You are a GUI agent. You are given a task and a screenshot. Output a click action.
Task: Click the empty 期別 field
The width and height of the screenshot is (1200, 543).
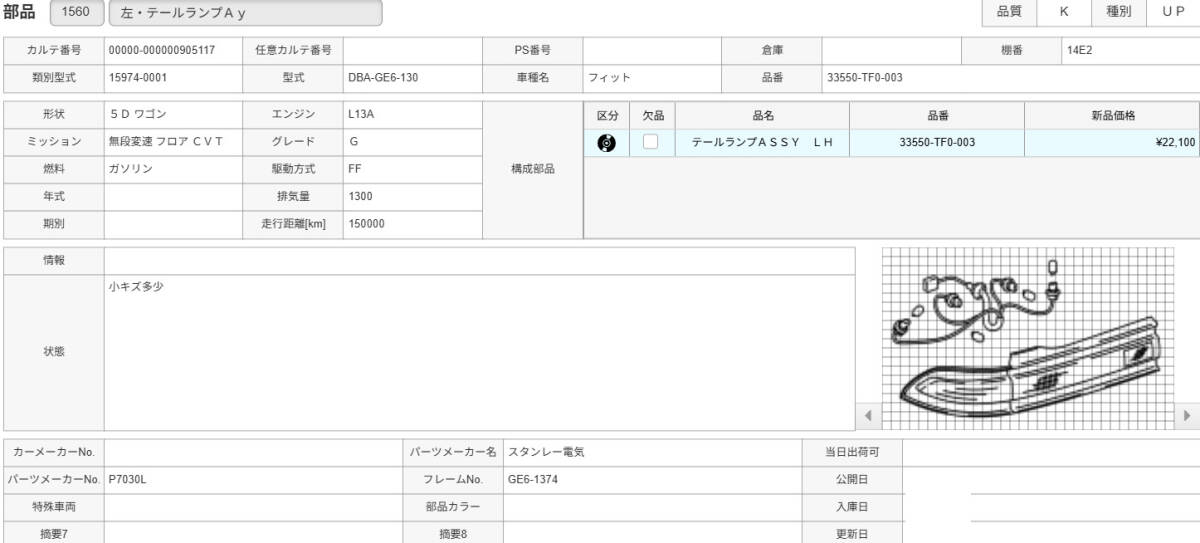[x=174, y=224]
